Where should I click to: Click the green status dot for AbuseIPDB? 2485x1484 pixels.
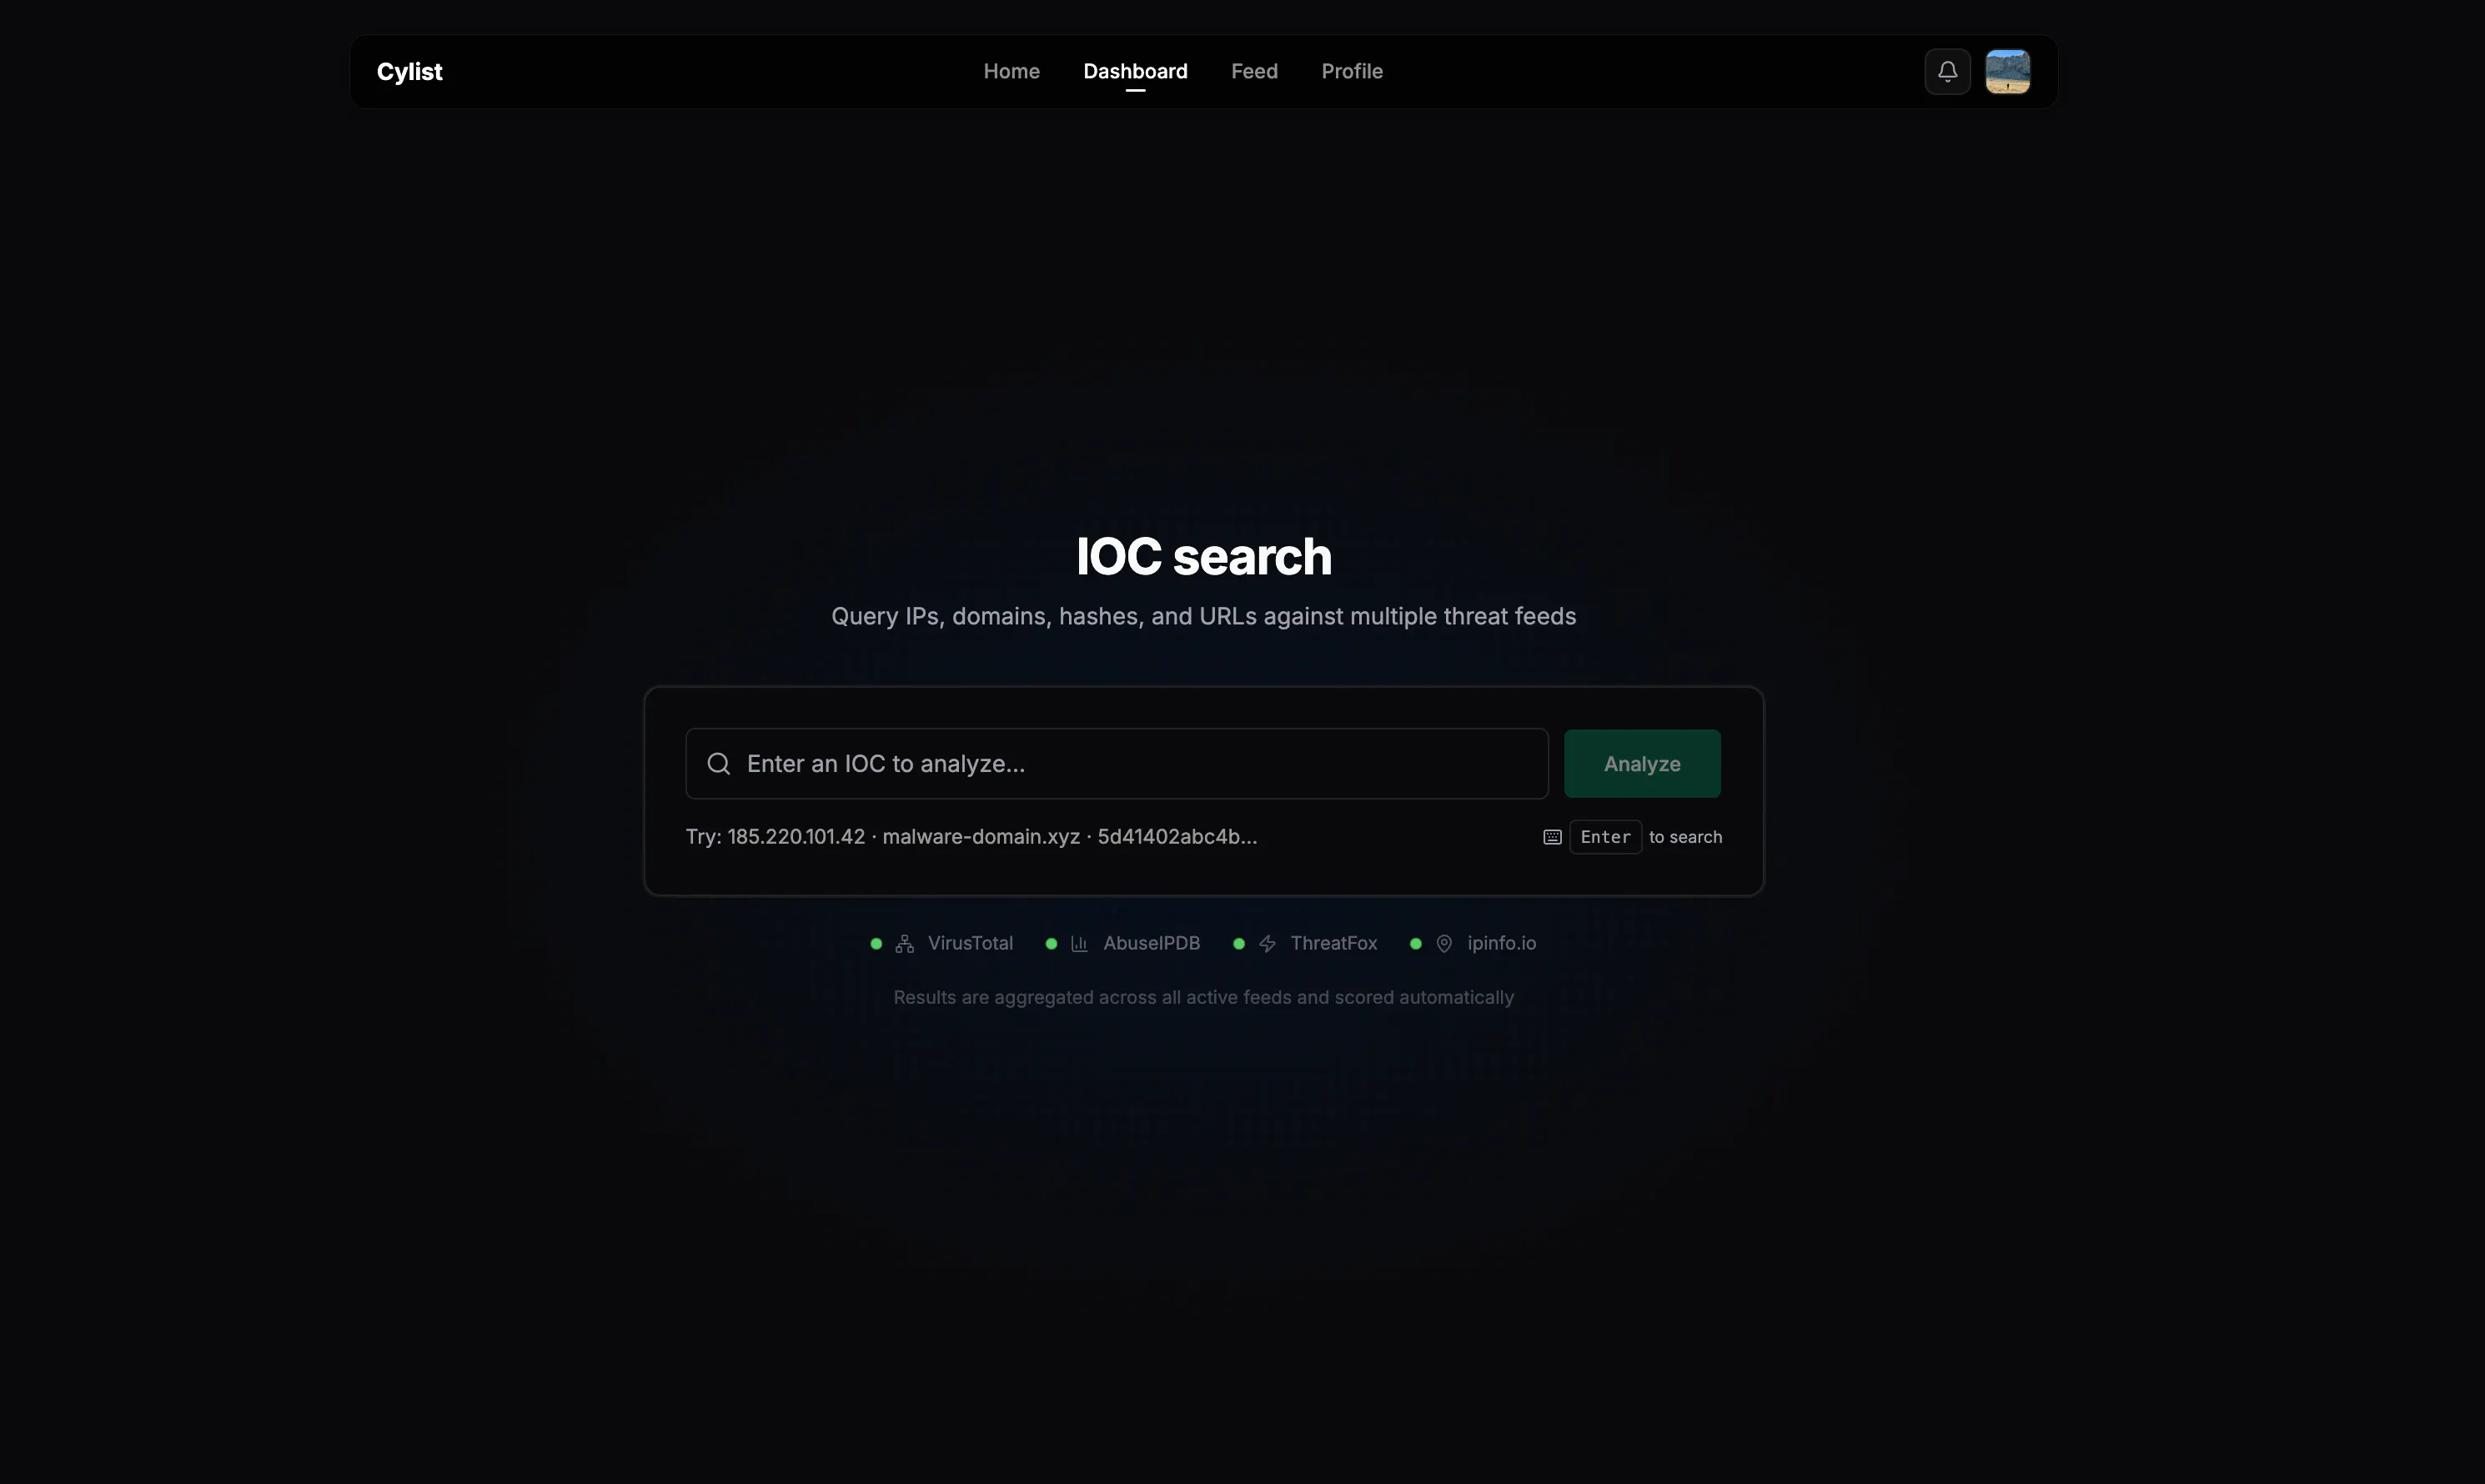pyautogui.click(x=1051, y=944)
